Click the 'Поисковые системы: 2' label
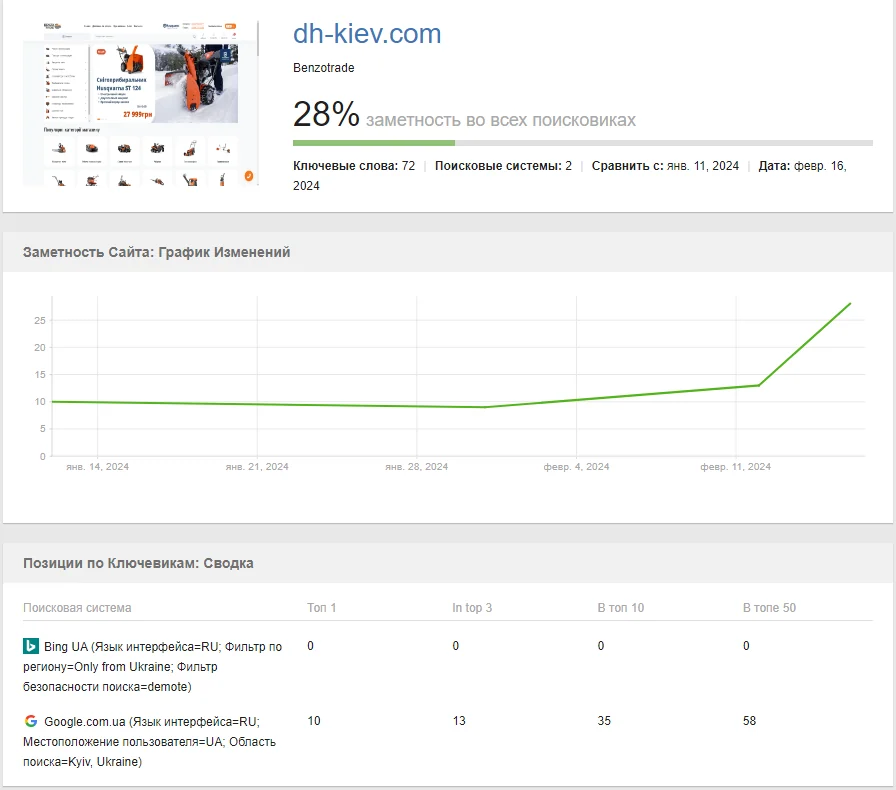Screen dimensions: 896x790 [503, 166]
